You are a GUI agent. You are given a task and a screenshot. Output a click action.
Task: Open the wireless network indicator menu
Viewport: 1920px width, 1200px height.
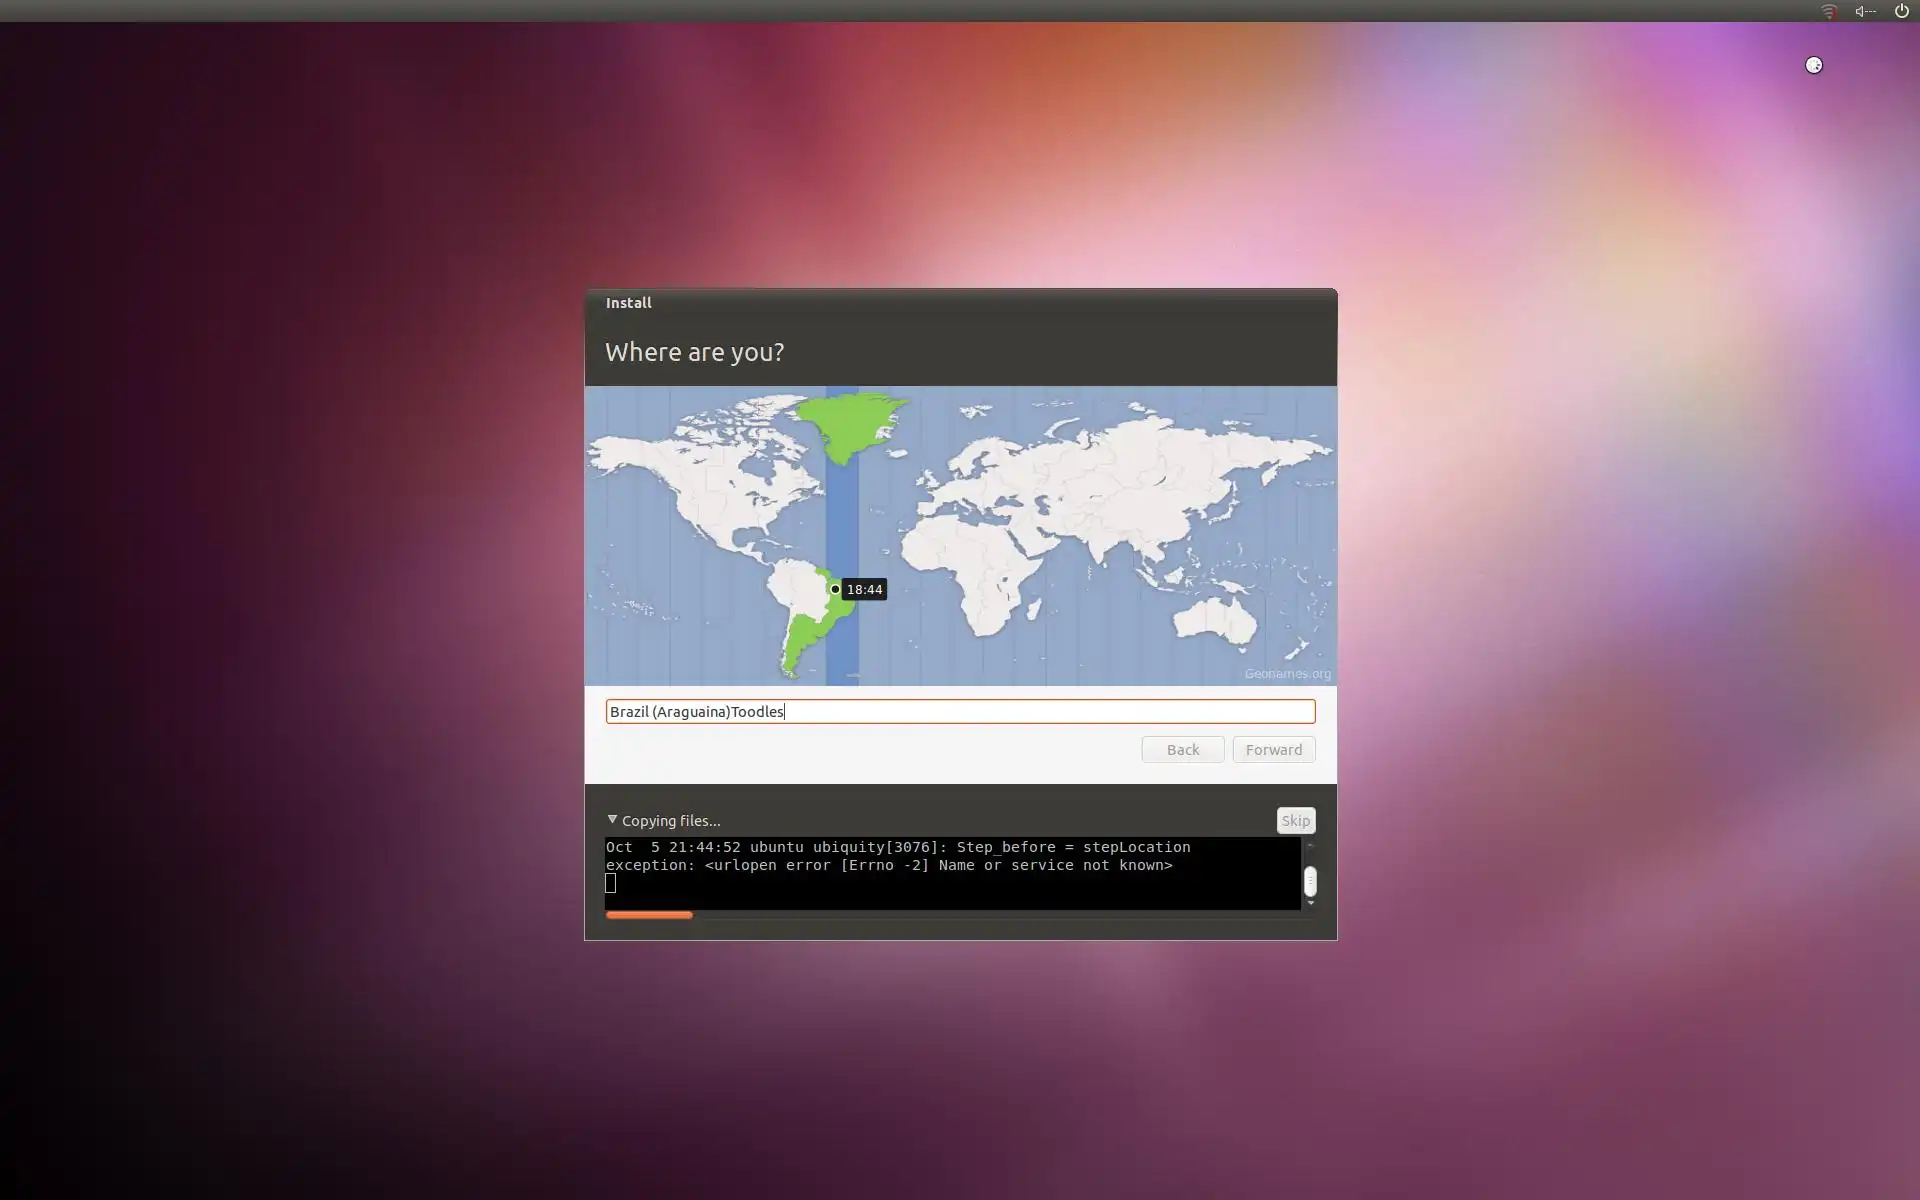pyautogui.click(x=1828, y=11)
